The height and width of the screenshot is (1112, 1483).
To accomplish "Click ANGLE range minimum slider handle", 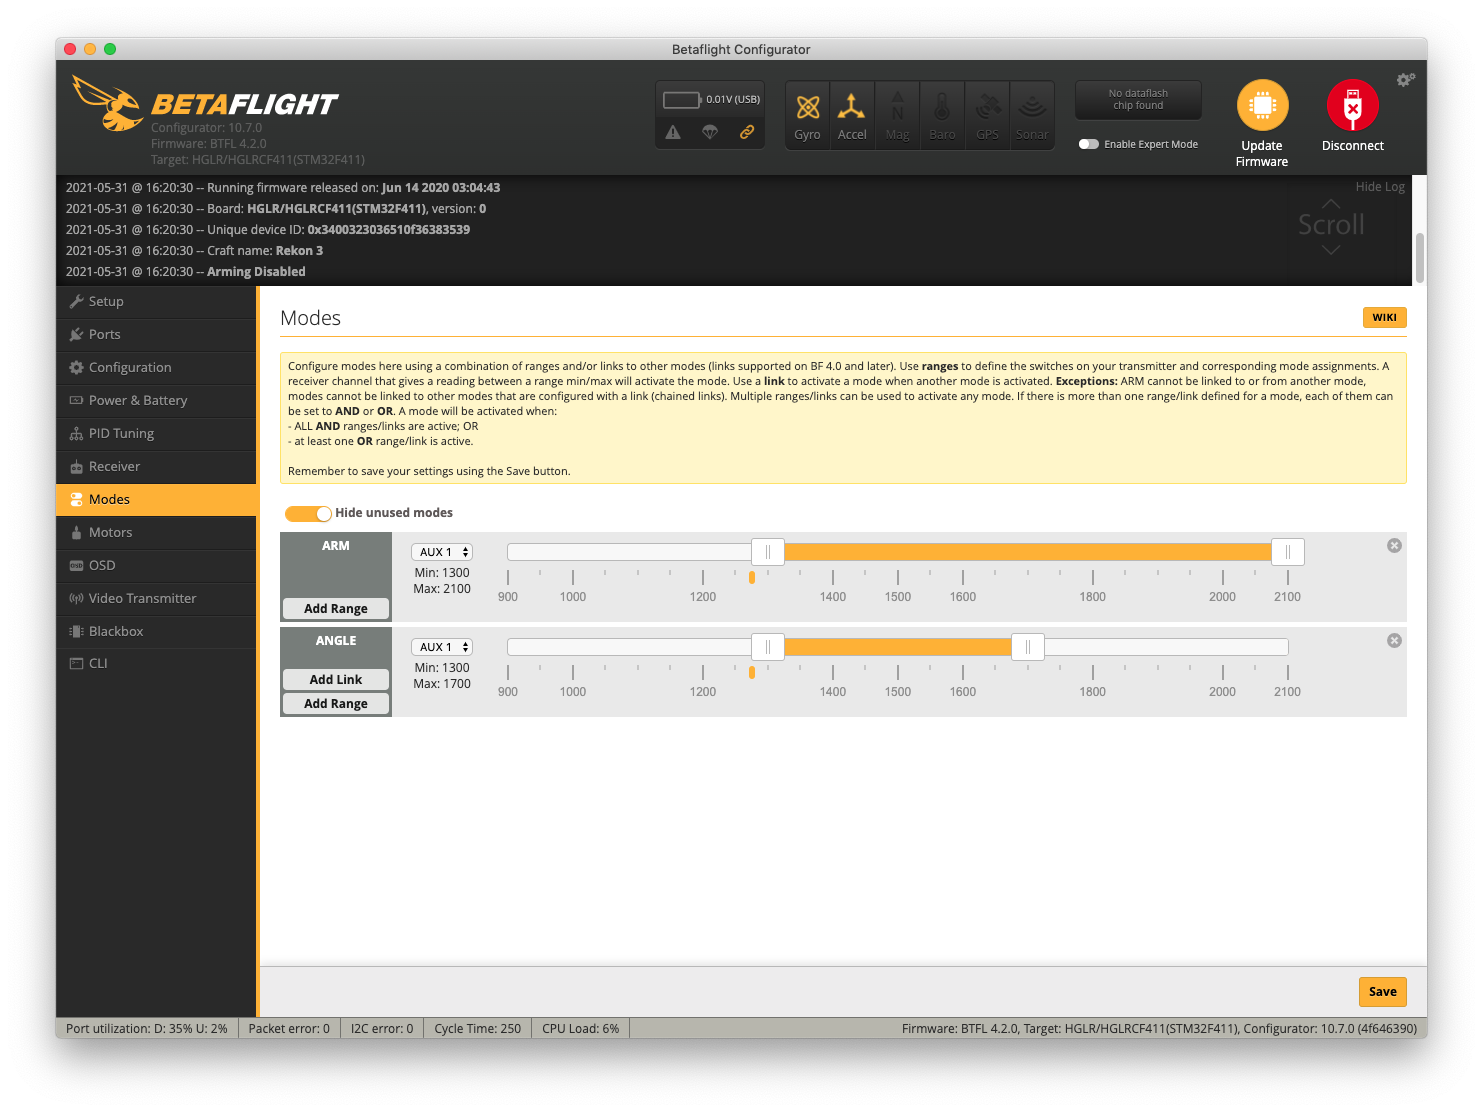I will 768,647.
